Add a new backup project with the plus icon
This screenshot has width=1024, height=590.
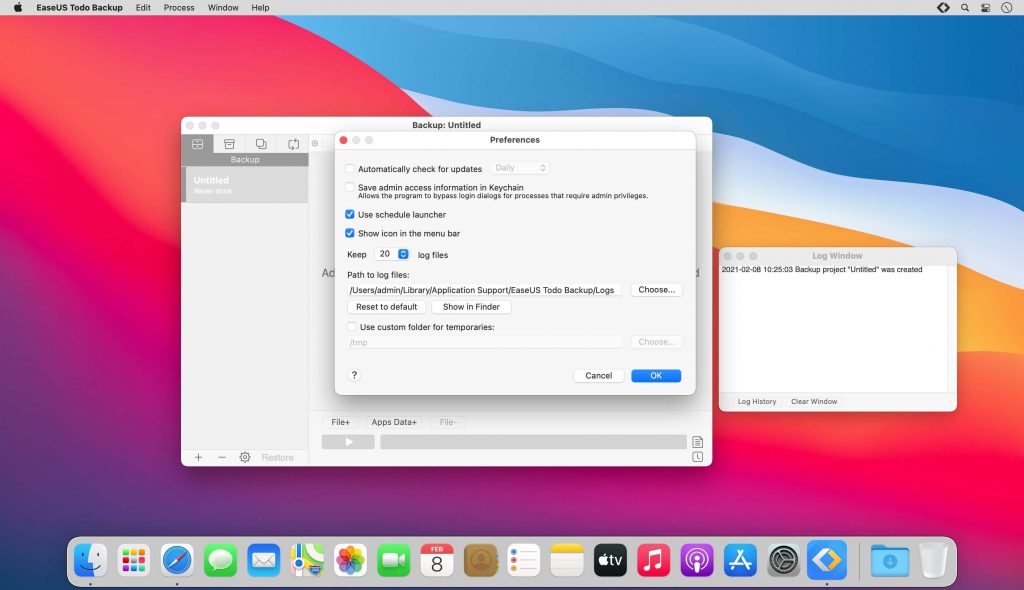point(198,457)
